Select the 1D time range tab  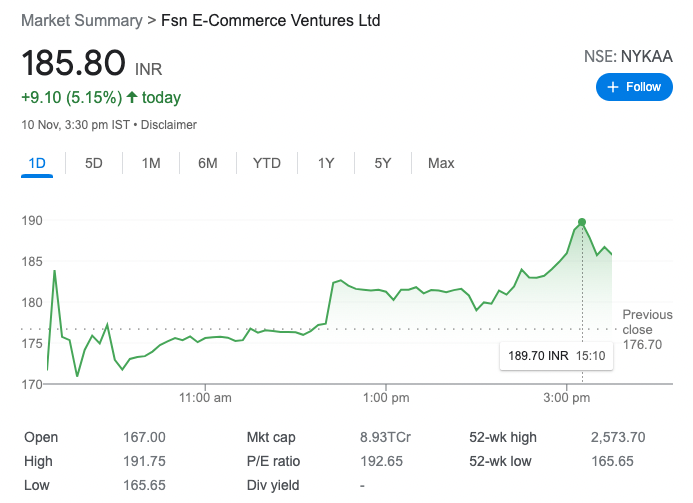pyautogui.click(x=37, y=164)
